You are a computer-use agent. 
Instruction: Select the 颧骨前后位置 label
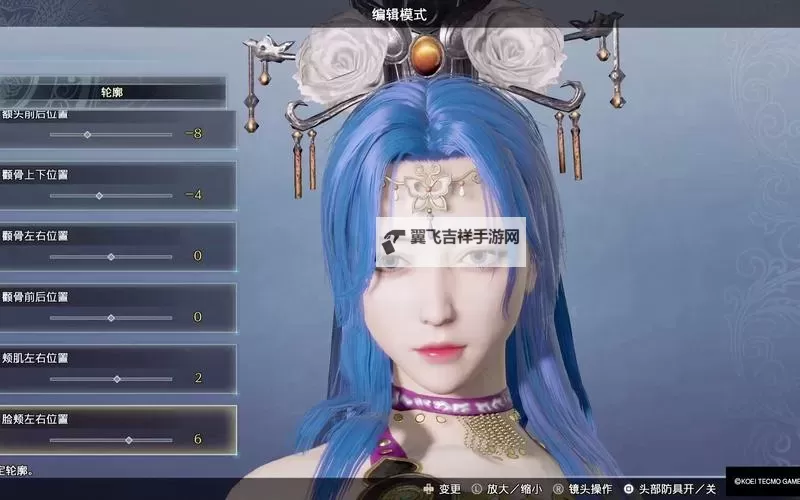click(35, 297)
